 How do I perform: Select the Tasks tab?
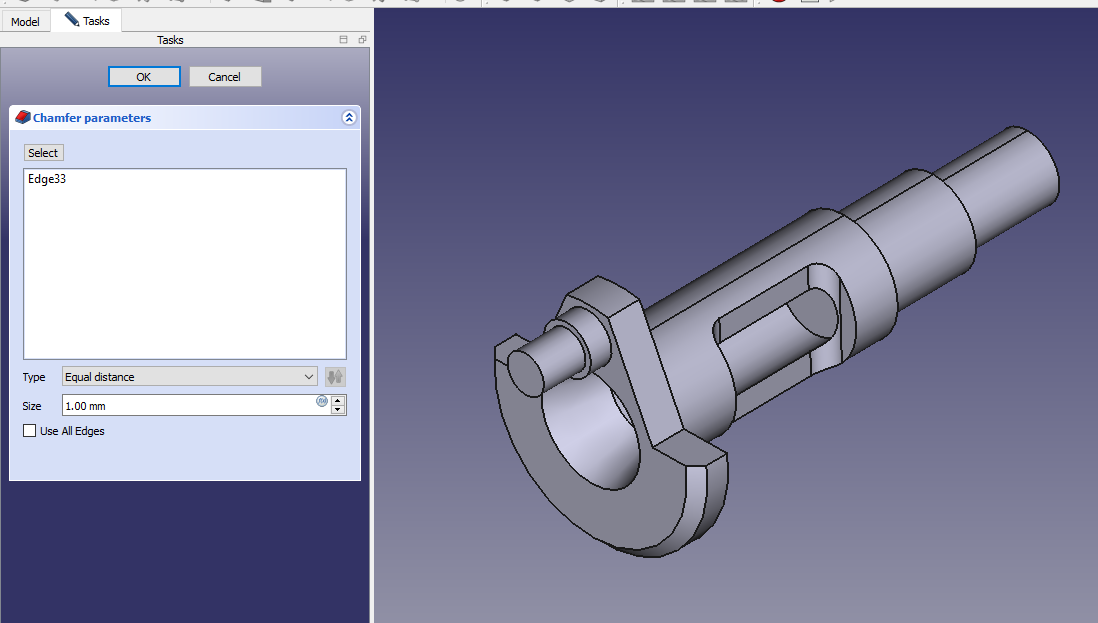tap(87, 20)
